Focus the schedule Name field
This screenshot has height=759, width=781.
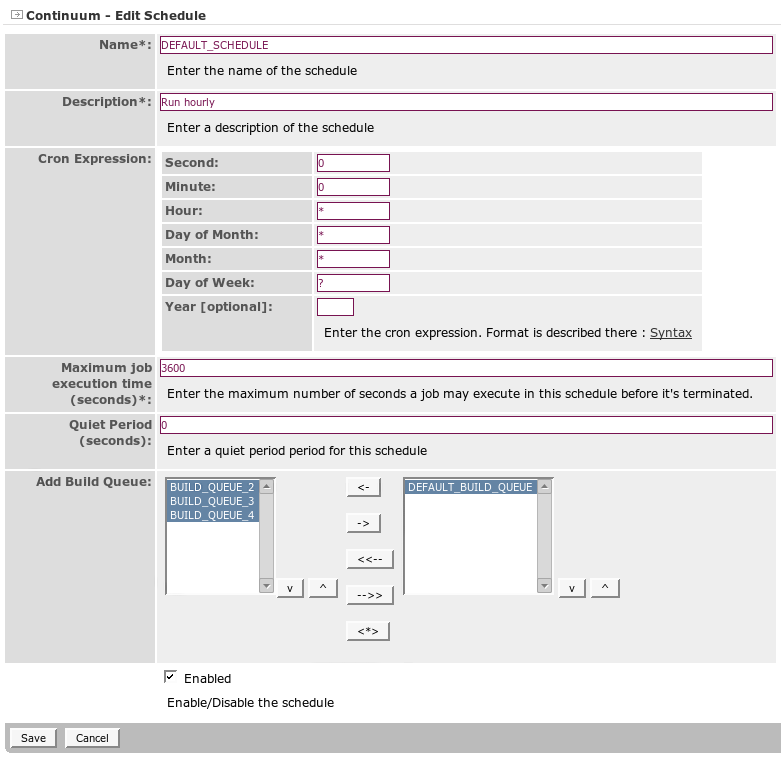[x=465, y=45]
